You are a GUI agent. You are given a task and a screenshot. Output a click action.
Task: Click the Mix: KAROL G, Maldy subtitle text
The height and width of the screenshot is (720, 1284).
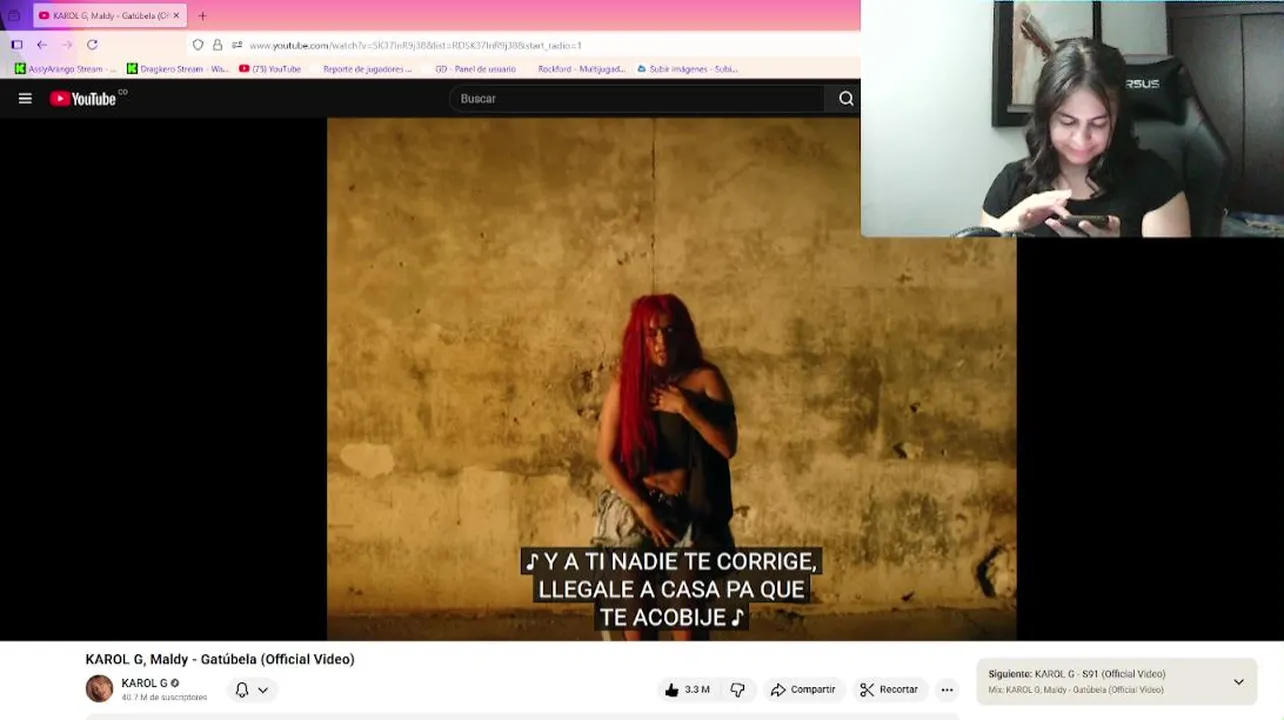(1076, 690)
